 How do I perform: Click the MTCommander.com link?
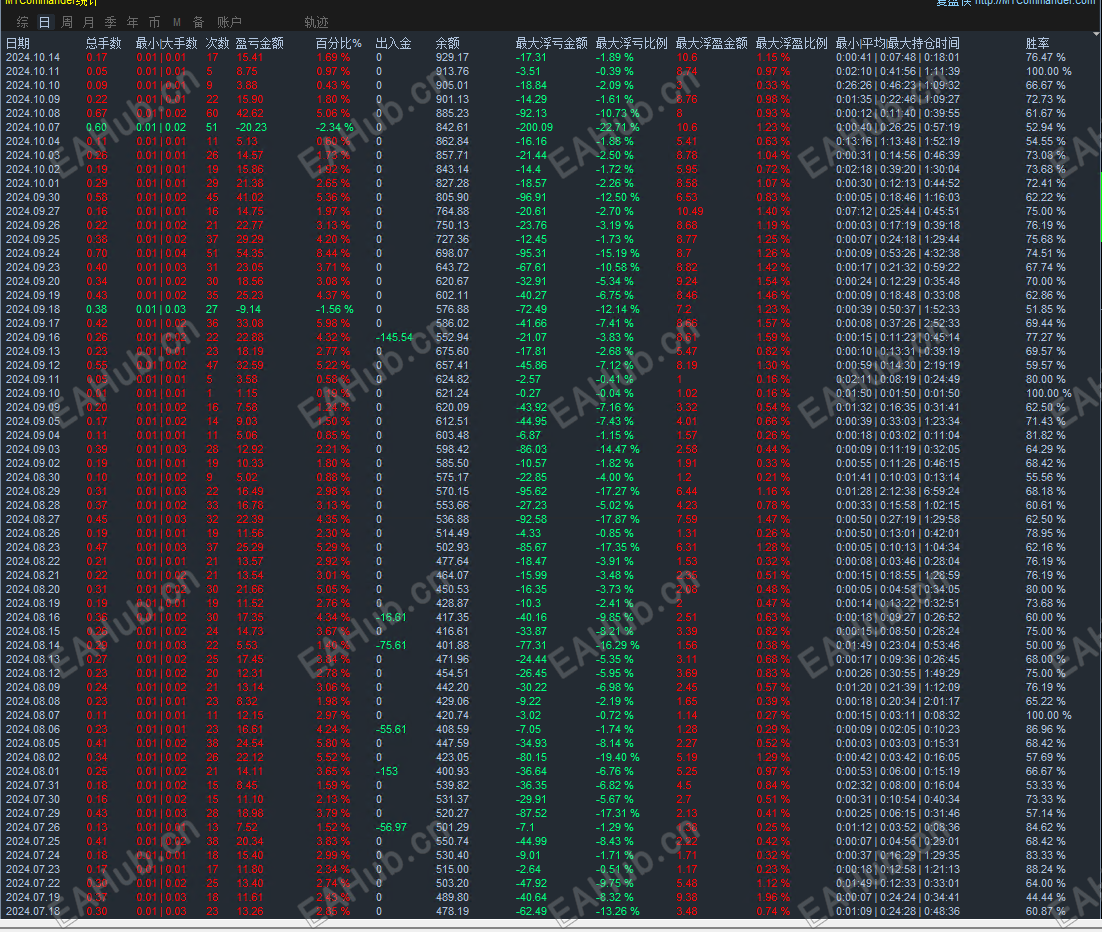tap(1035, 3)
